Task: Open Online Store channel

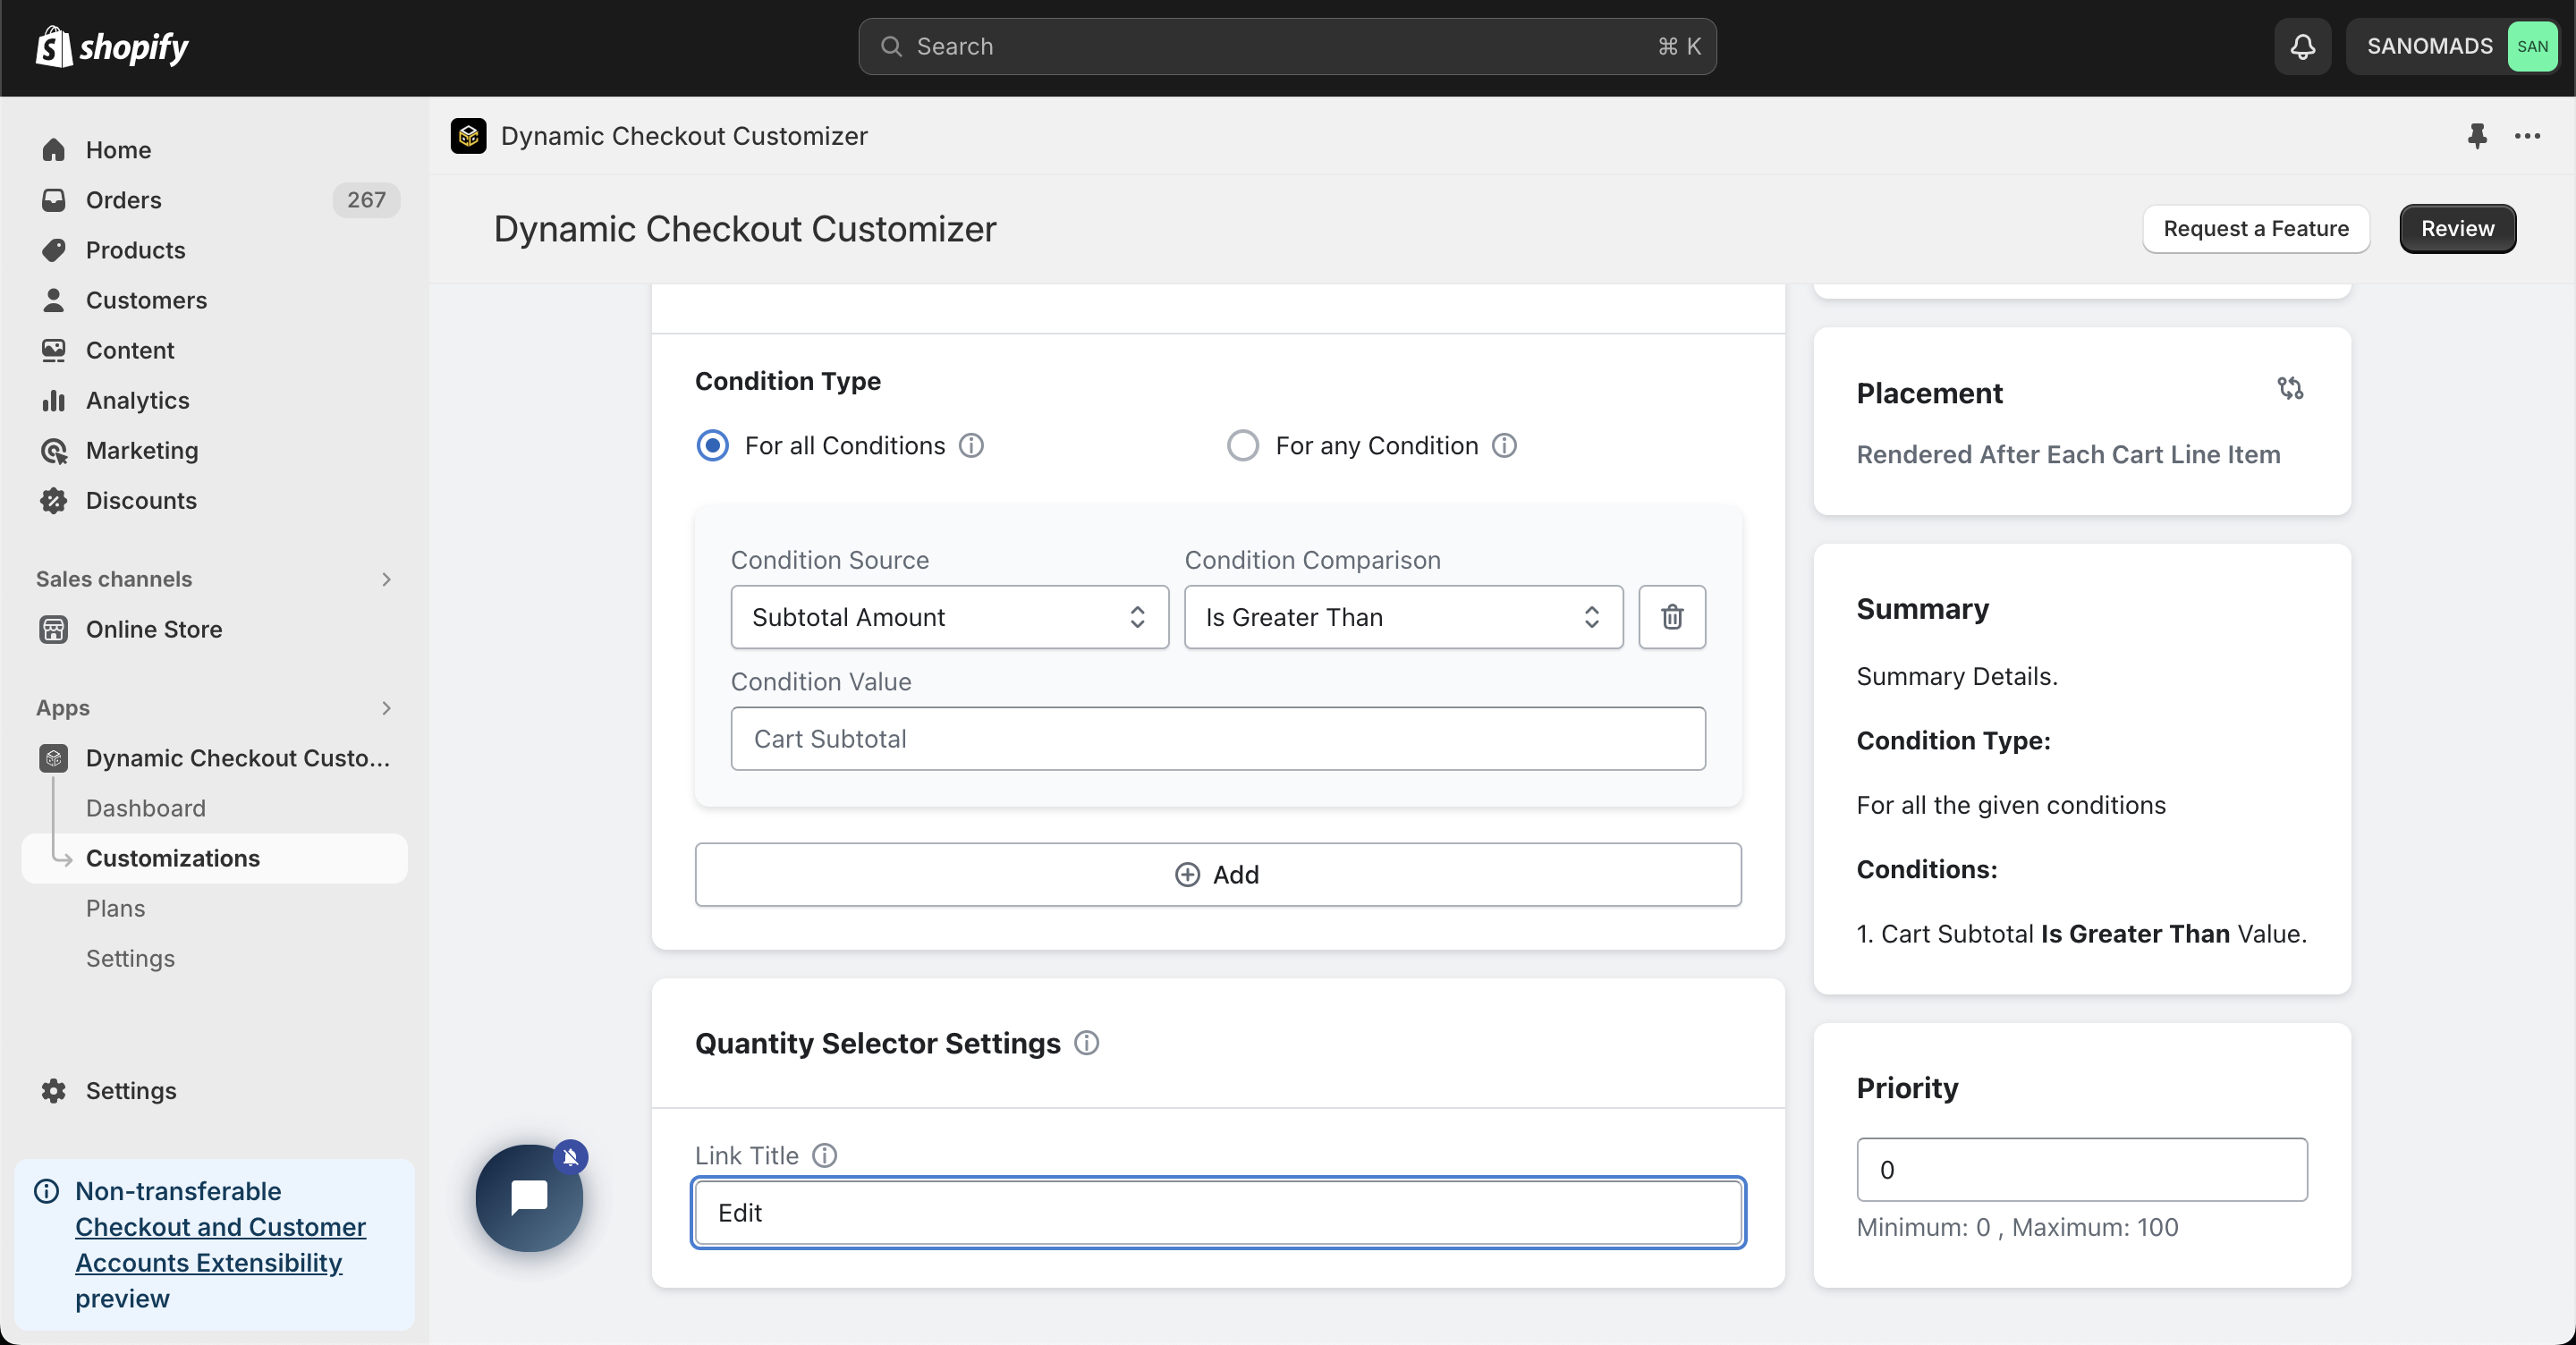Action: [x=214, y=629]
